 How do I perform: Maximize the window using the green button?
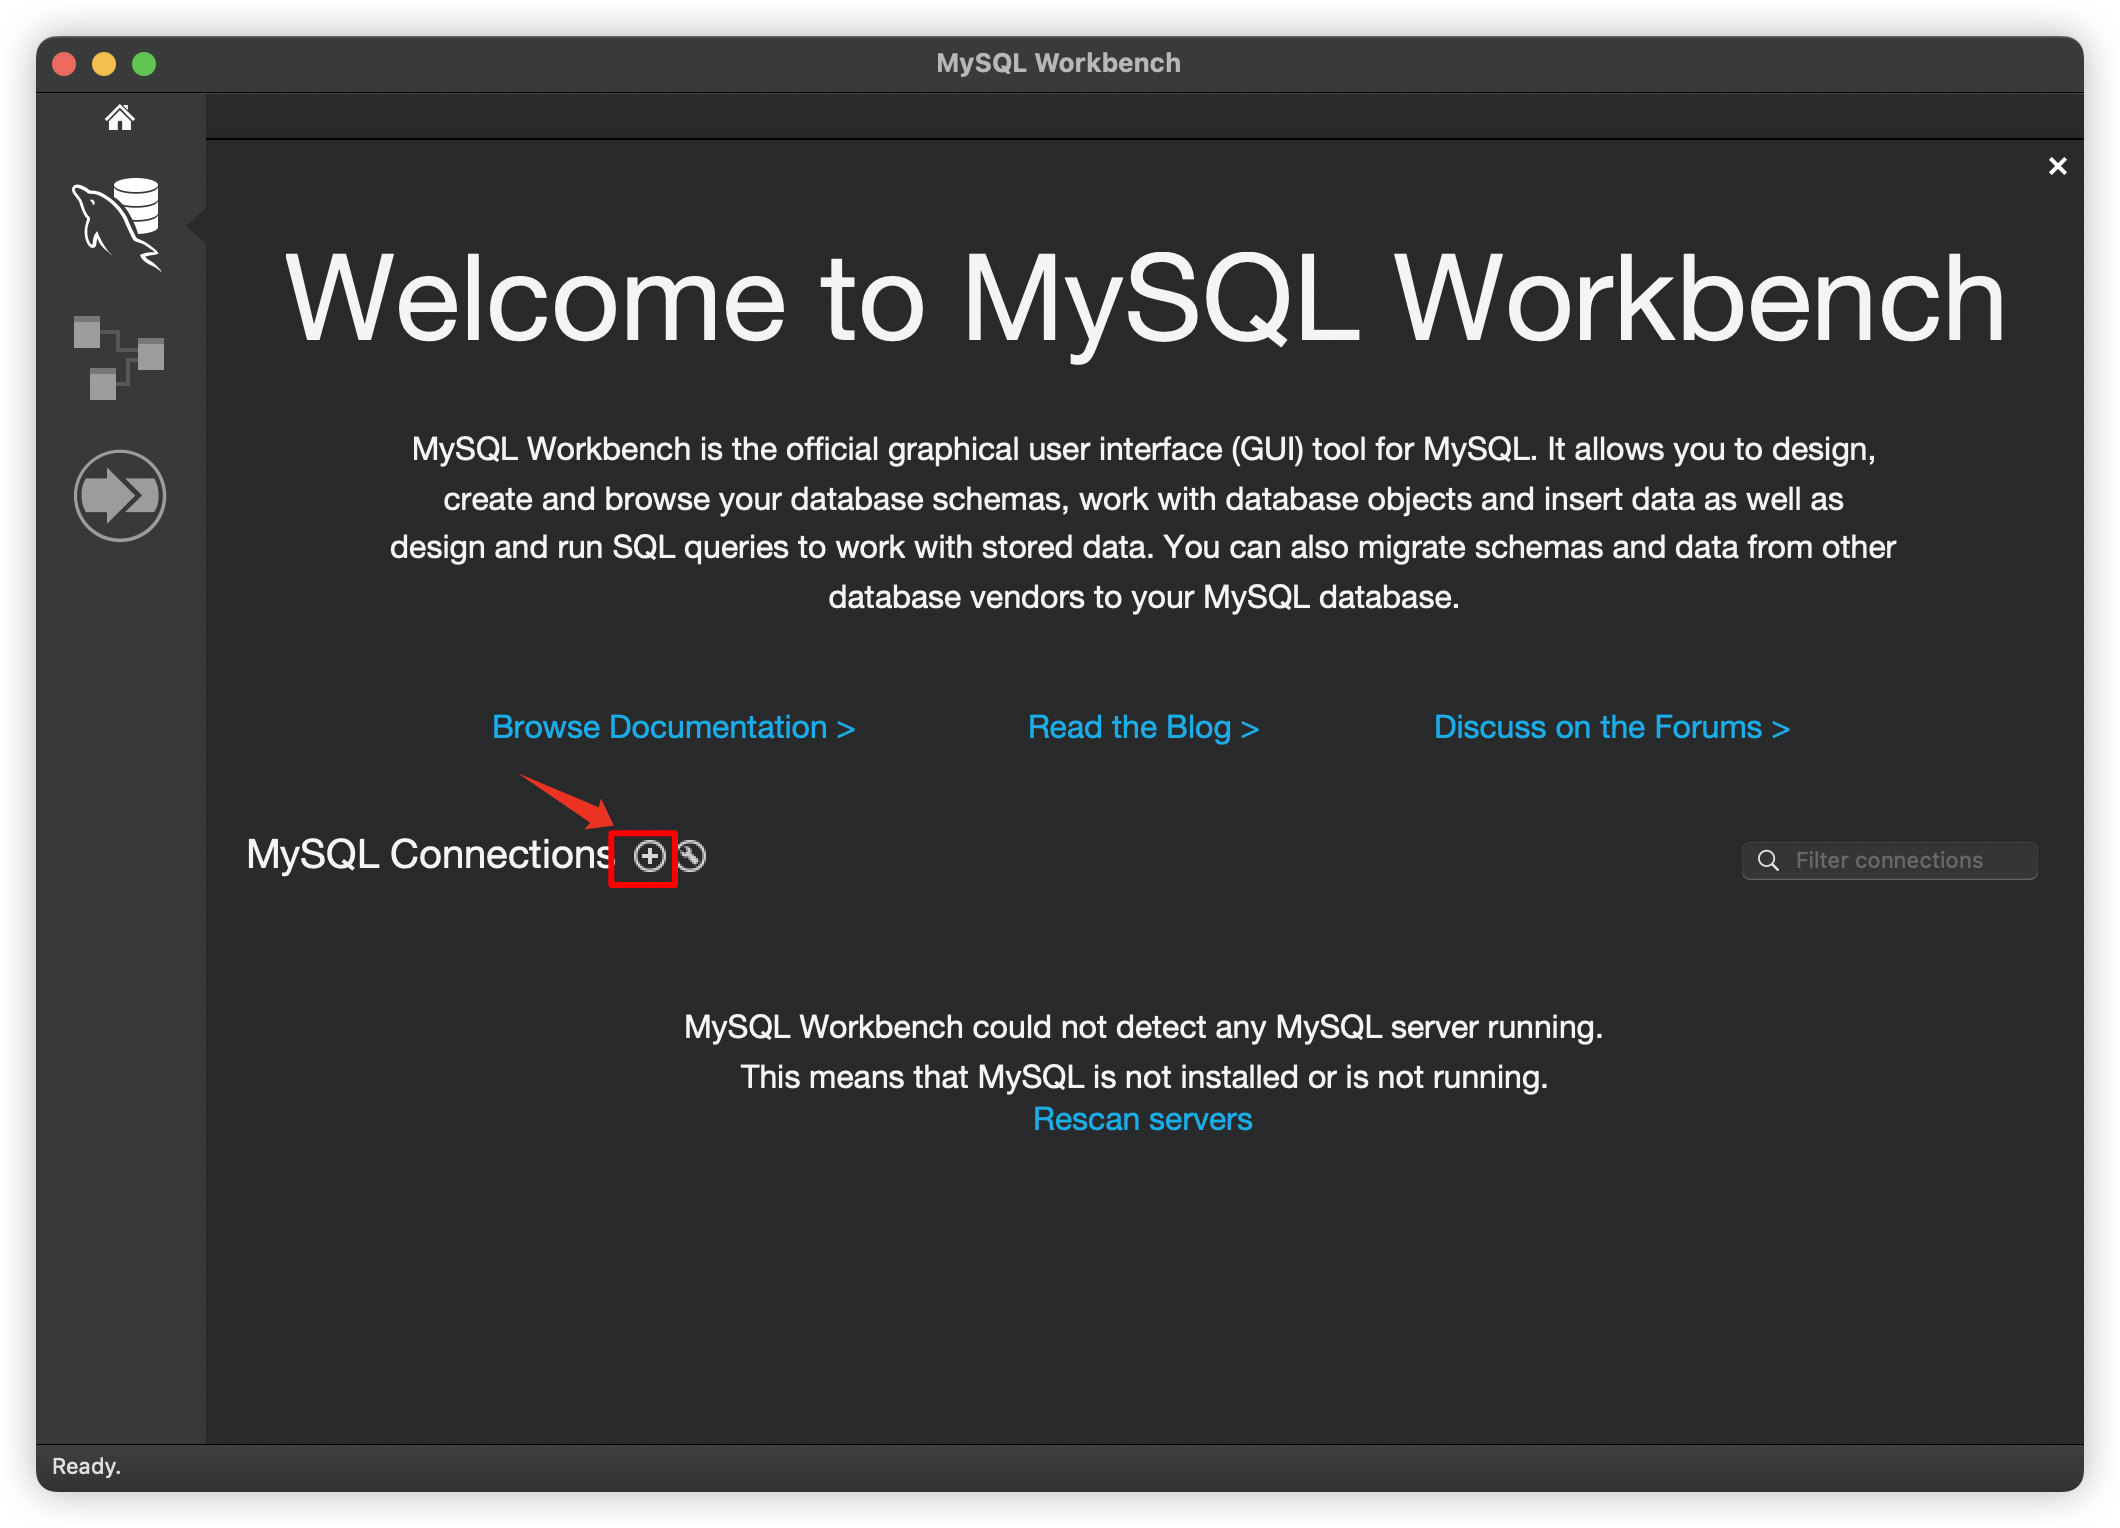[144, 64]
